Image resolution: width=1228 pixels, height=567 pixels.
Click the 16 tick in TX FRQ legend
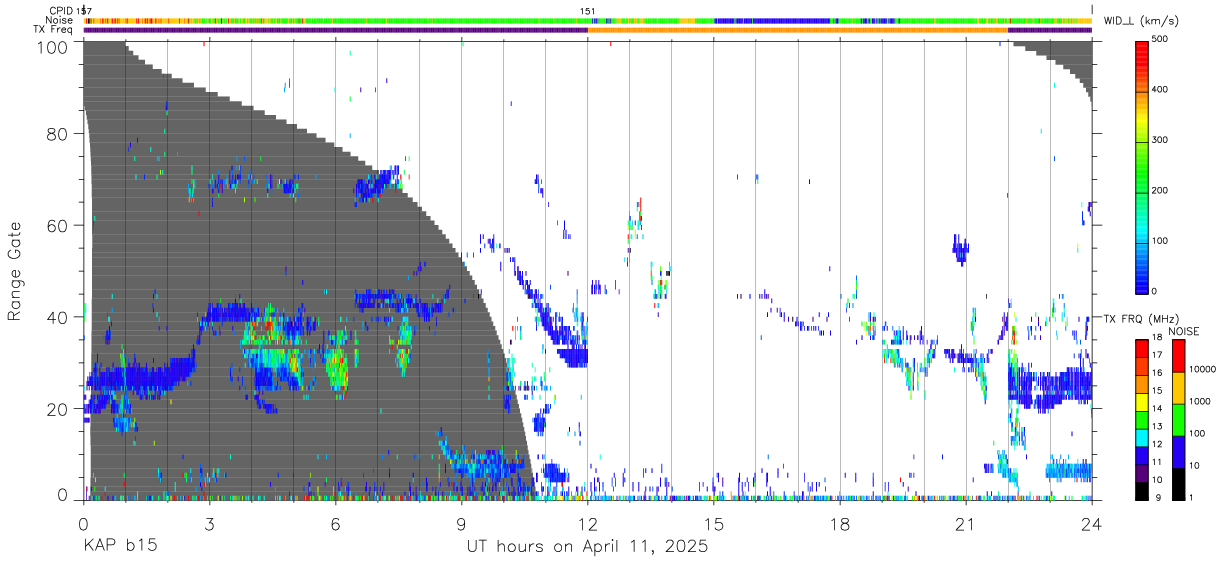[1158, 373]
